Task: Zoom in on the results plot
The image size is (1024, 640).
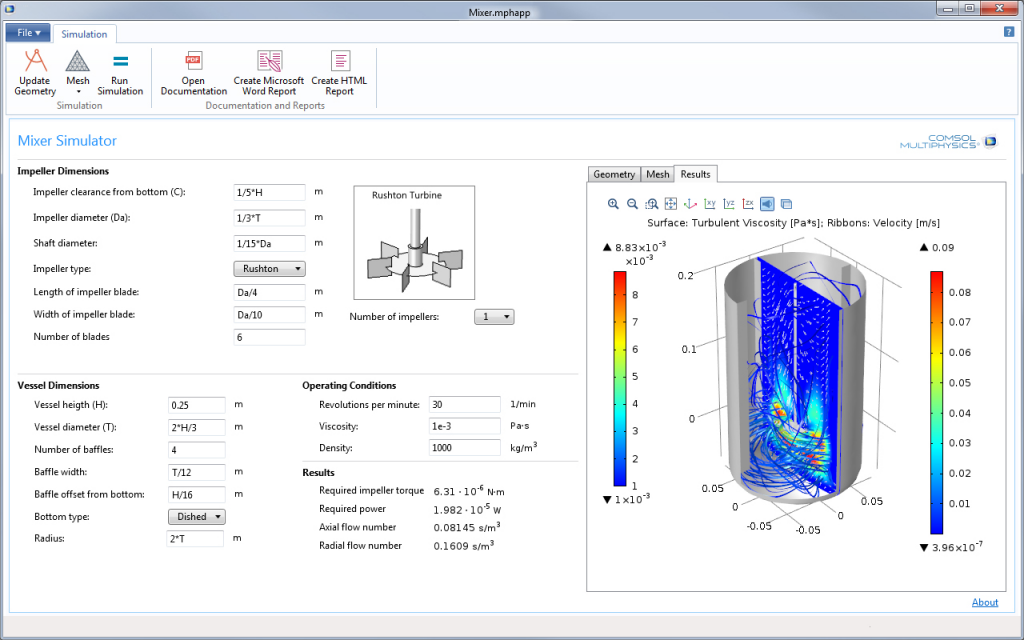Action: pos(613,204)
